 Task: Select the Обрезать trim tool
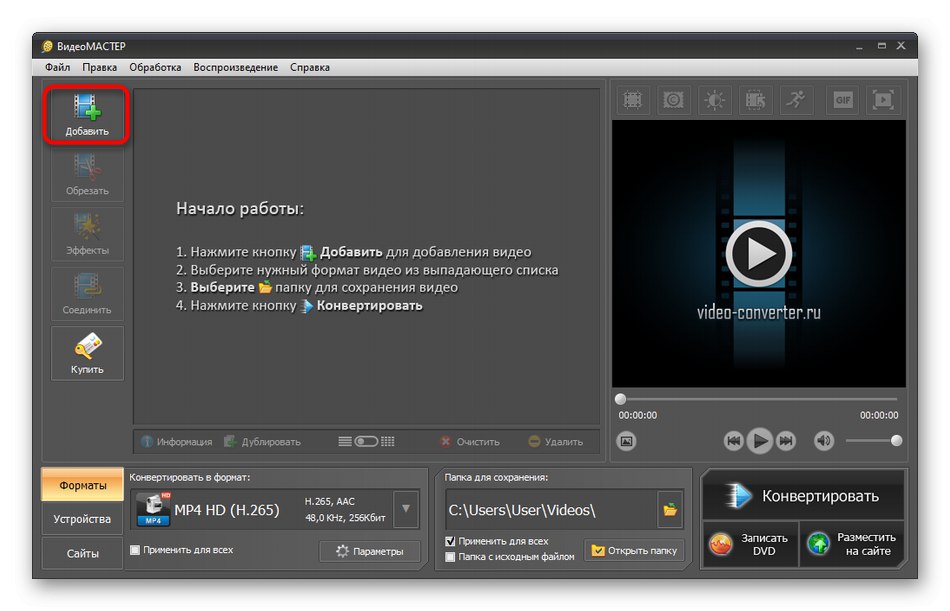[87, 175]
